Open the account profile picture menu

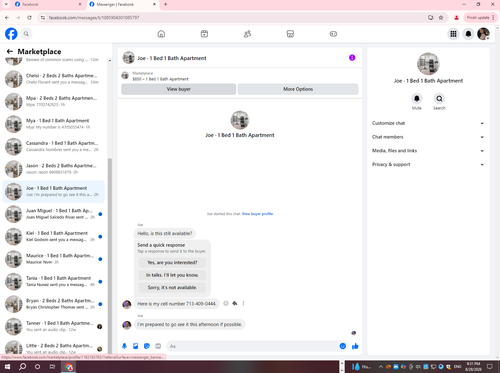tap(483, 34)
